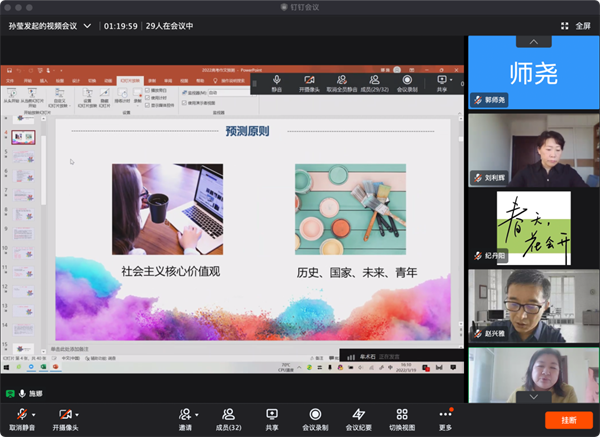Select the 郭师尧 participant tile
The height and width of the screenshot is (437, 600).
point(533,72)
